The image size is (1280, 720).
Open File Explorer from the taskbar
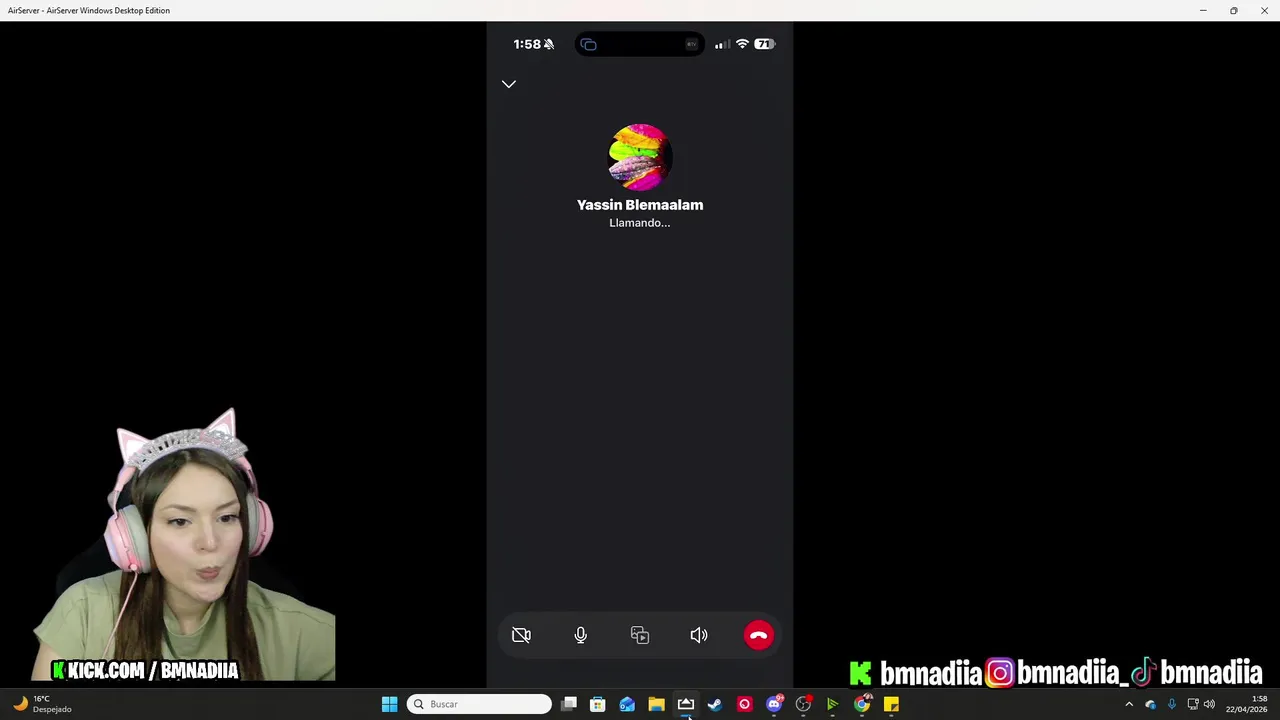tap(656, 704)
